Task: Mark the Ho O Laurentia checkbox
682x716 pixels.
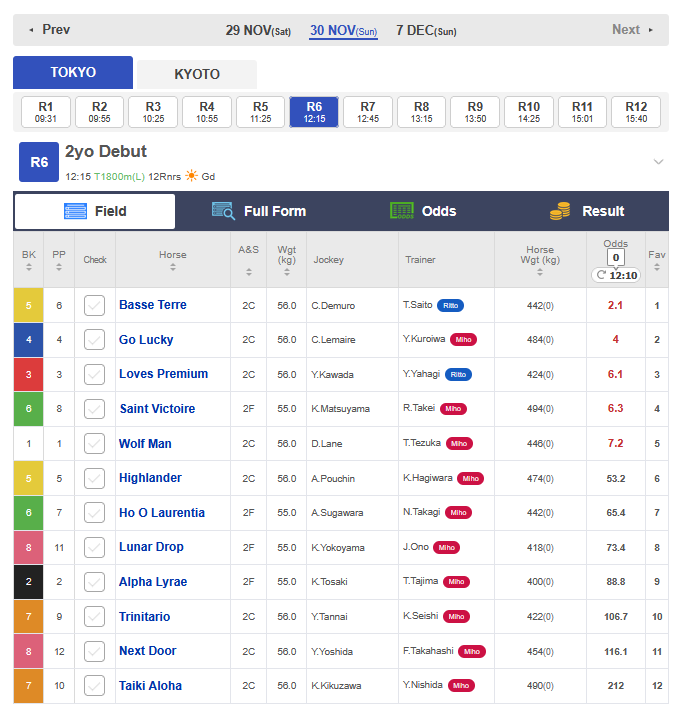Action: [94, 513]
